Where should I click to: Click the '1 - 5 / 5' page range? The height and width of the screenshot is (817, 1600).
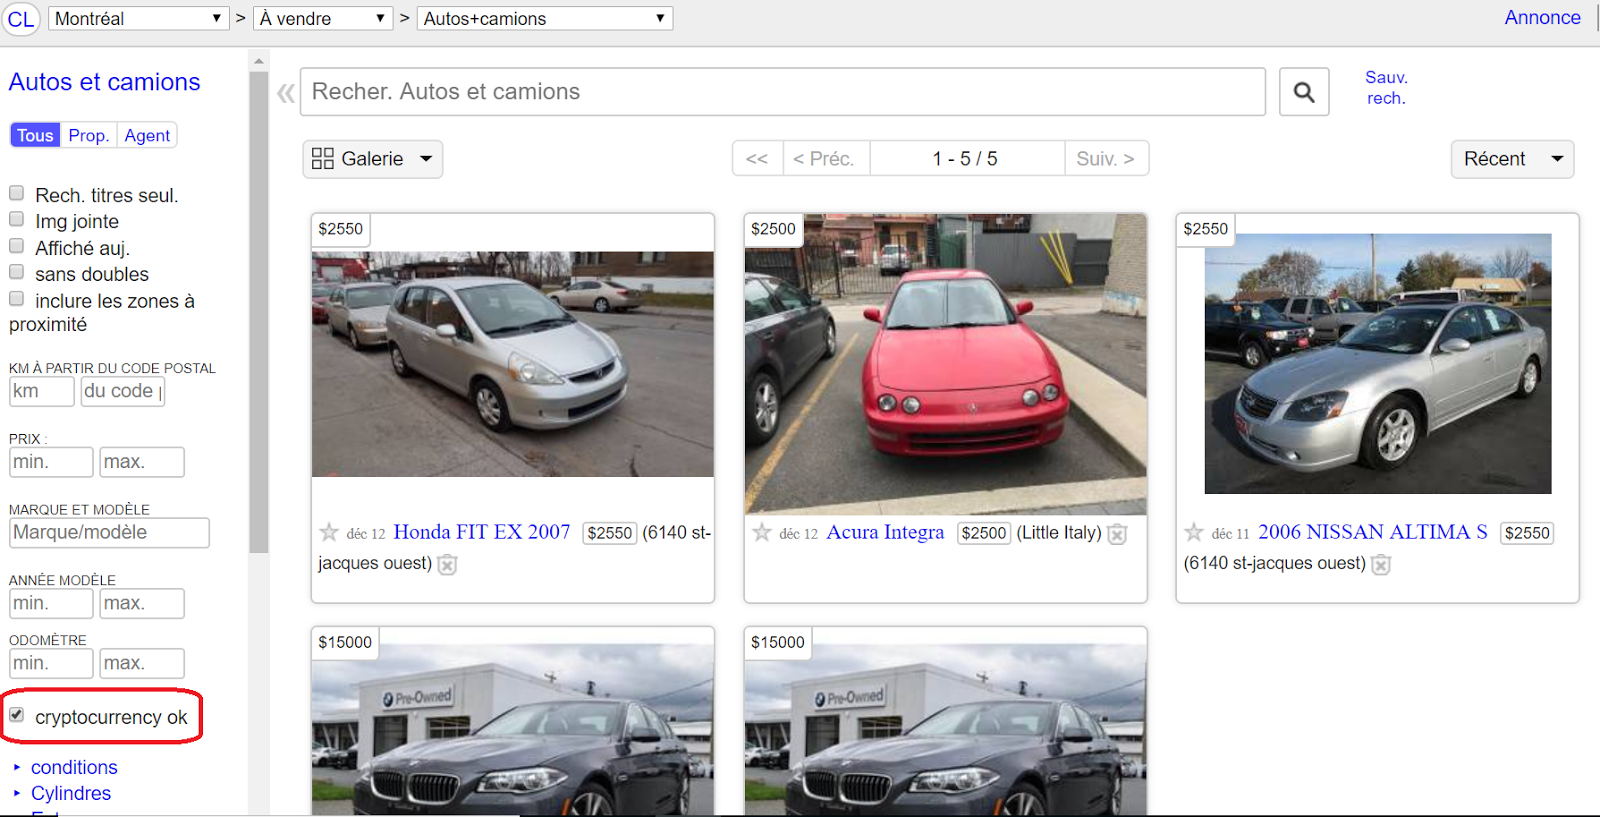click(x=965, y=159)
